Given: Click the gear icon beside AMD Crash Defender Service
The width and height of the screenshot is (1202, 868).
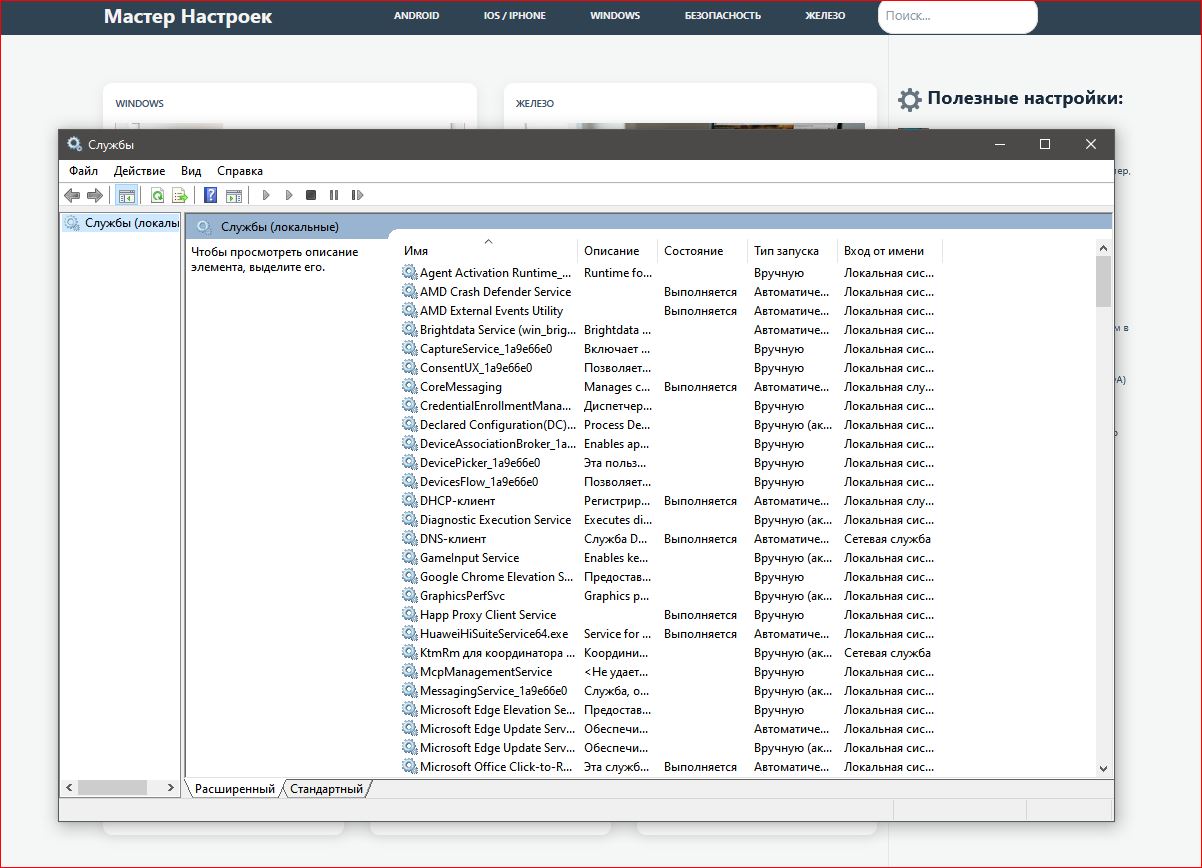Looking at the screenshot, I should coord(410,292).
